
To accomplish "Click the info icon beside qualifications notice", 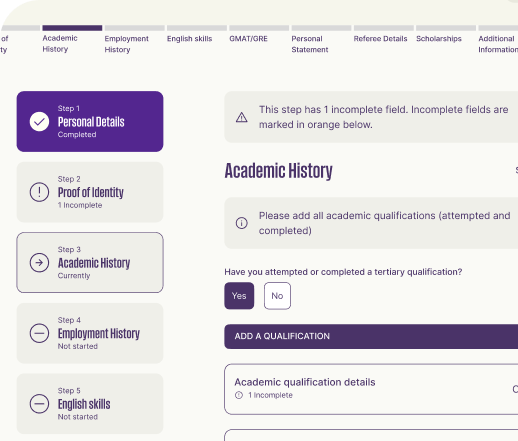I will click(x=242, y=223).
